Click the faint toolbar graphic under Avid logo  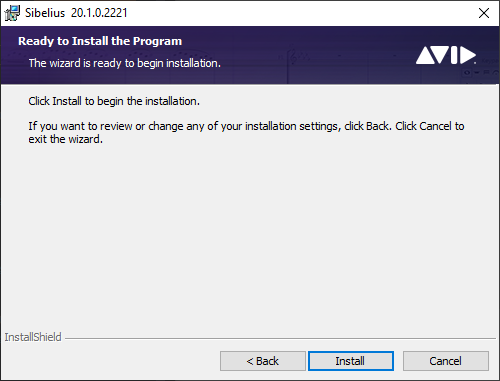480,72
